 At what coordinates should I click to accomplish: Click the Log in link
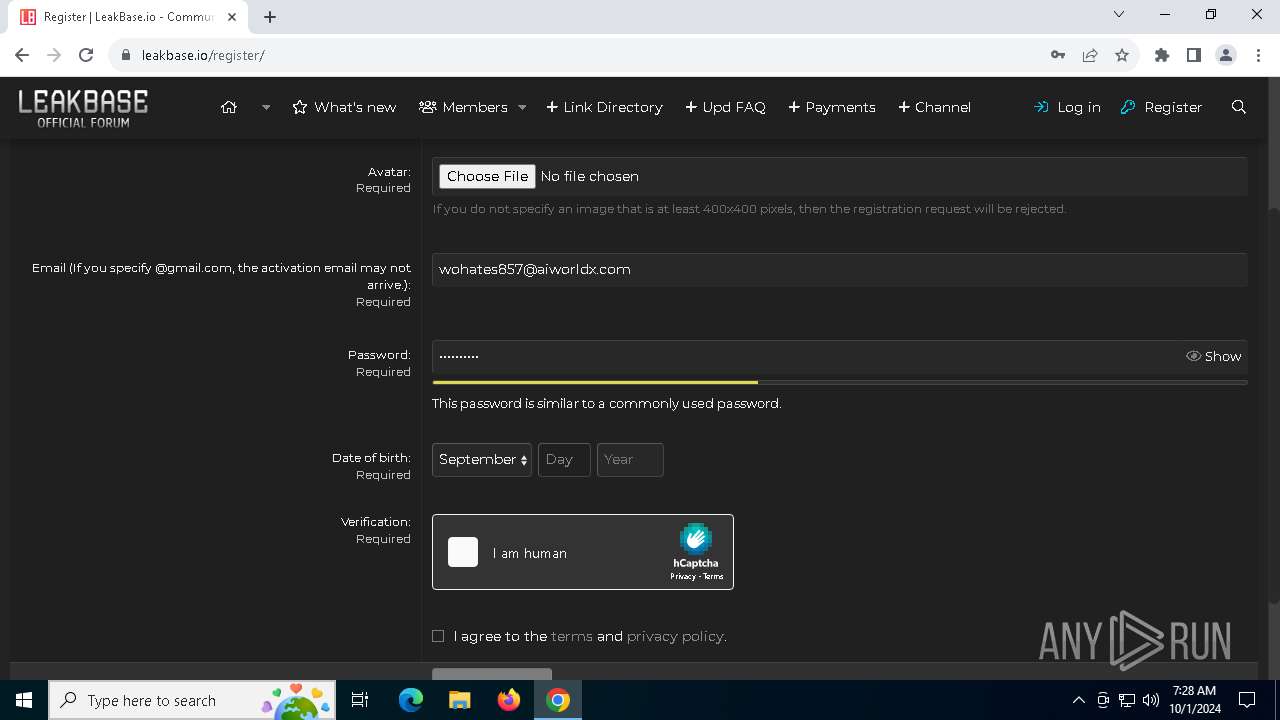(1067, 107)
